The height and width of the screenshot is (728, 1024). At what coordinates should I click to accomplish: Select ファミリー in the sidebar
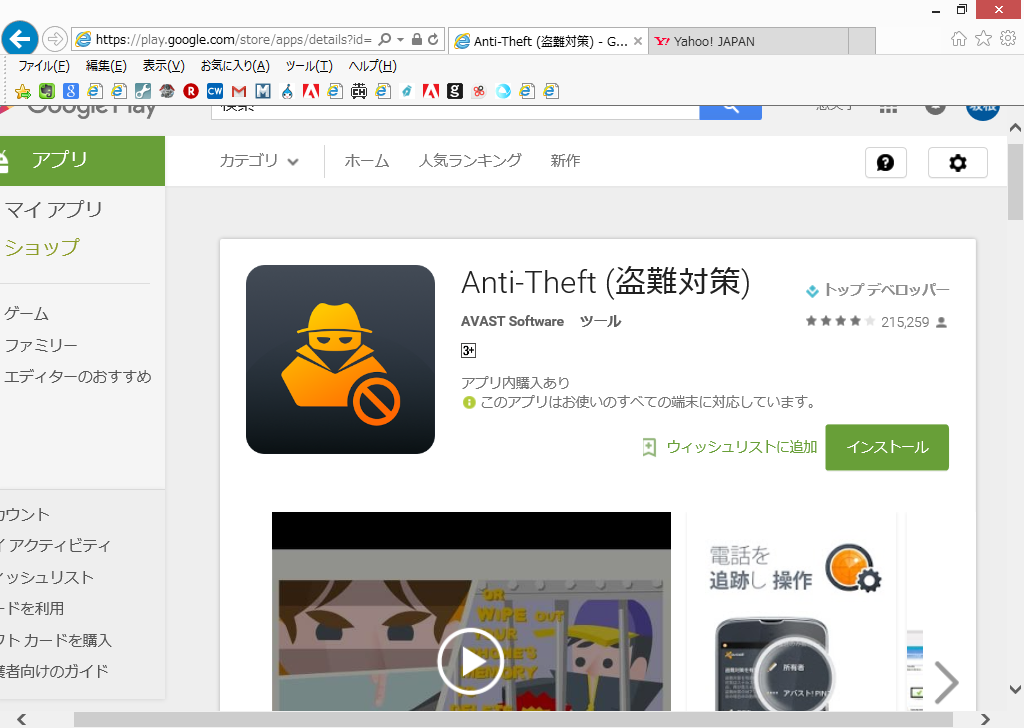click(x=40, y=345)
